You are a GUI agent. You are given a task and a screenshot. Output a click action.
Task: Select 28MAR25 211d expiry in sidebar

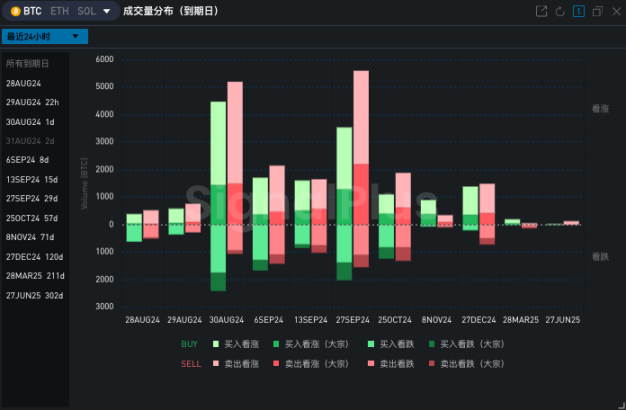point(35,276)
